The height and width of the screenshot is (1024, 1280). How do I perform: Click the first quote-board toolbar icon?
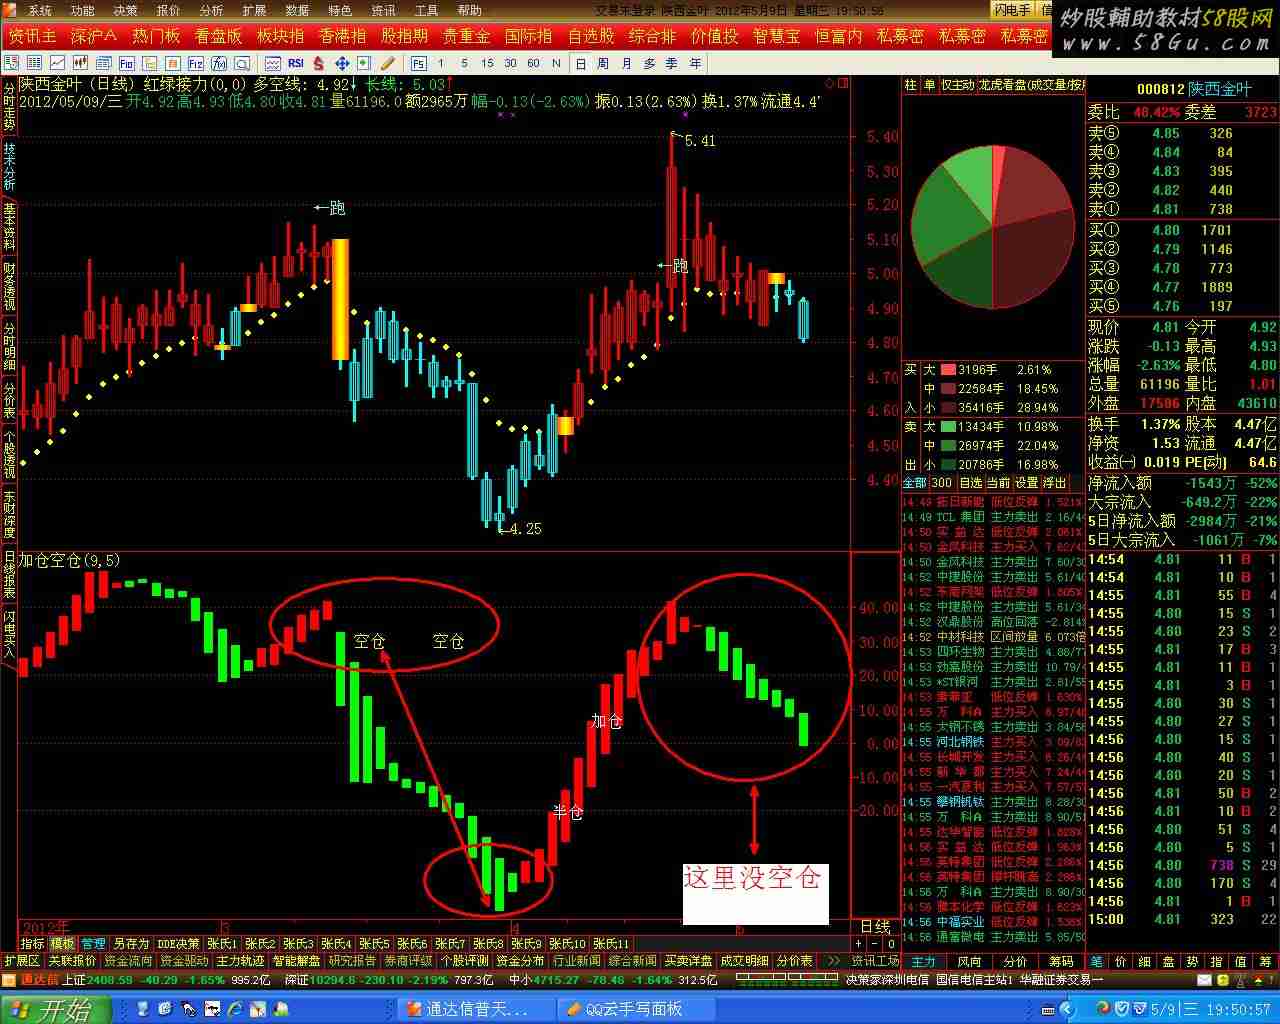(13, 63)
